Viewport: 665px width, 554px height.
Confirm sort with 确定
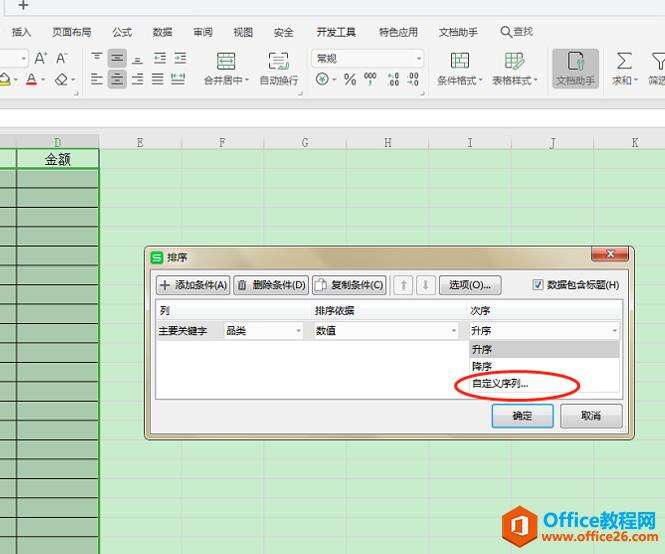pos(522,416)
